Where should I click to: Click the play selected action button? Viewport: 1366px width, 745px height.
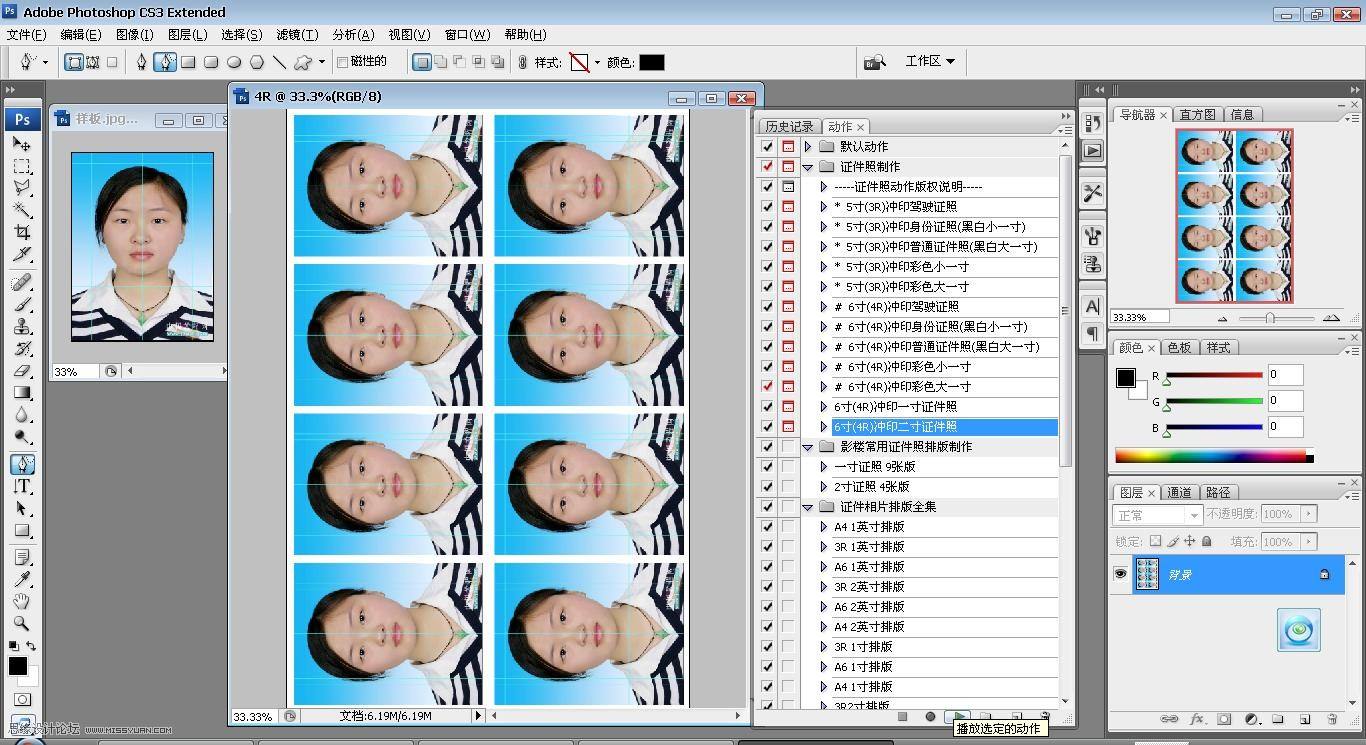[x=958, y=716]
